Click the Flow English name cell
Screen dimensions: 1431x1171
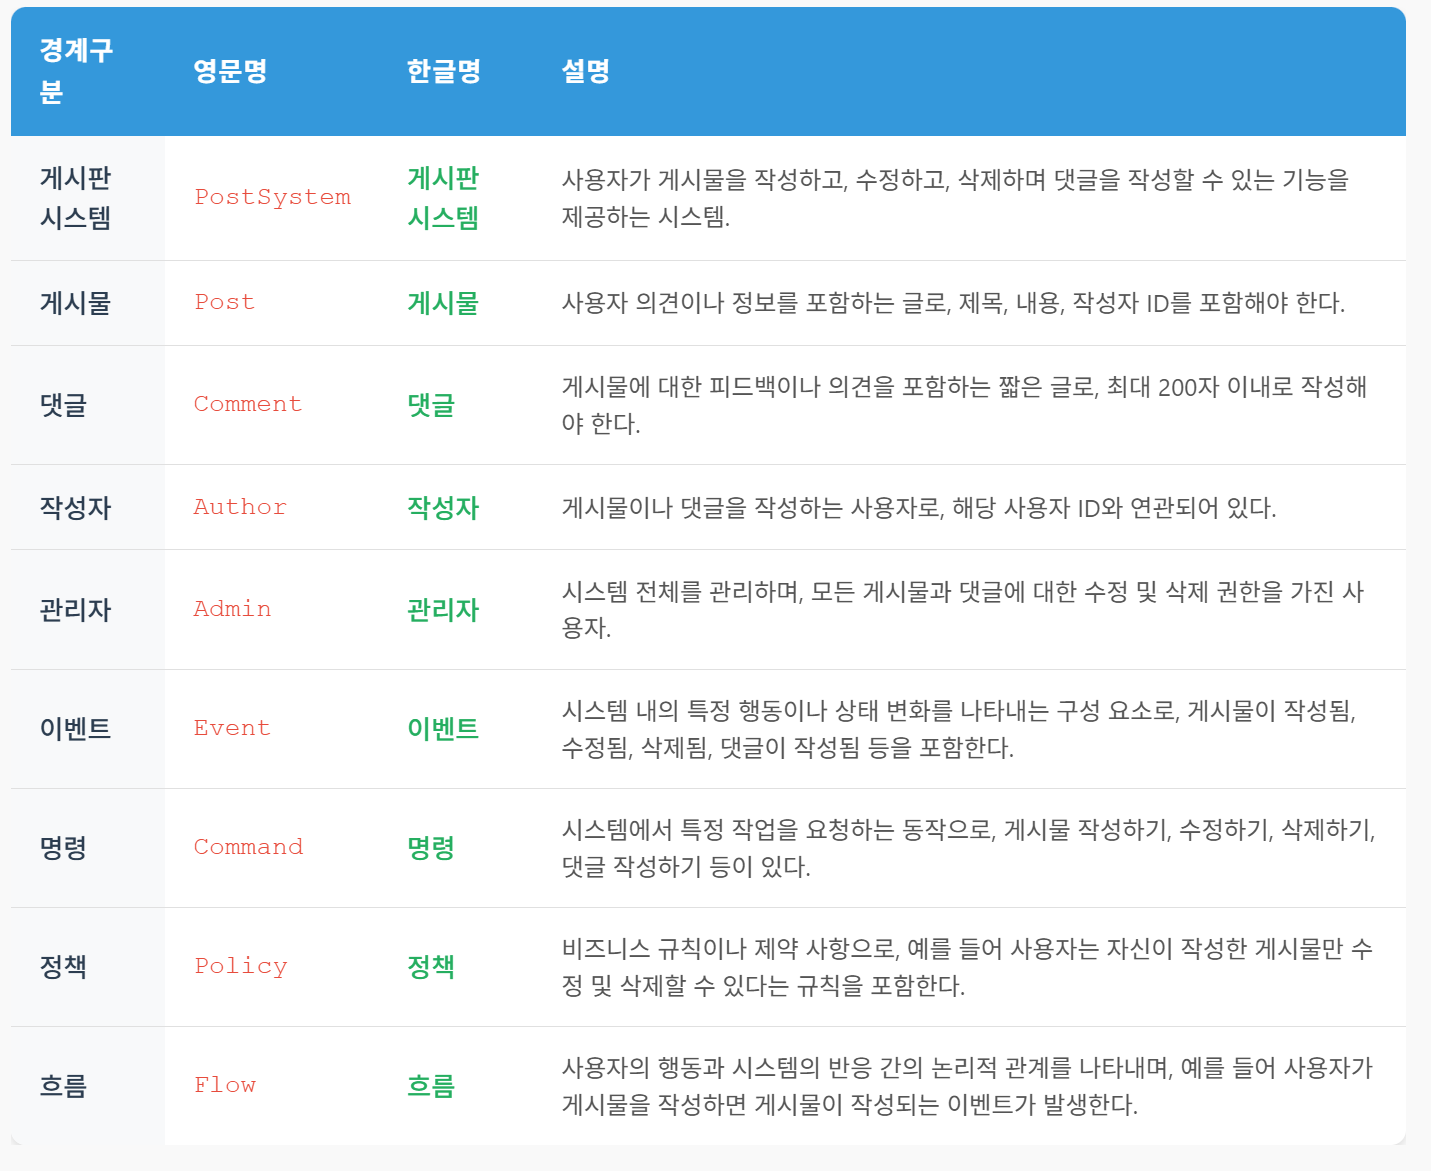click(225, 1085)
